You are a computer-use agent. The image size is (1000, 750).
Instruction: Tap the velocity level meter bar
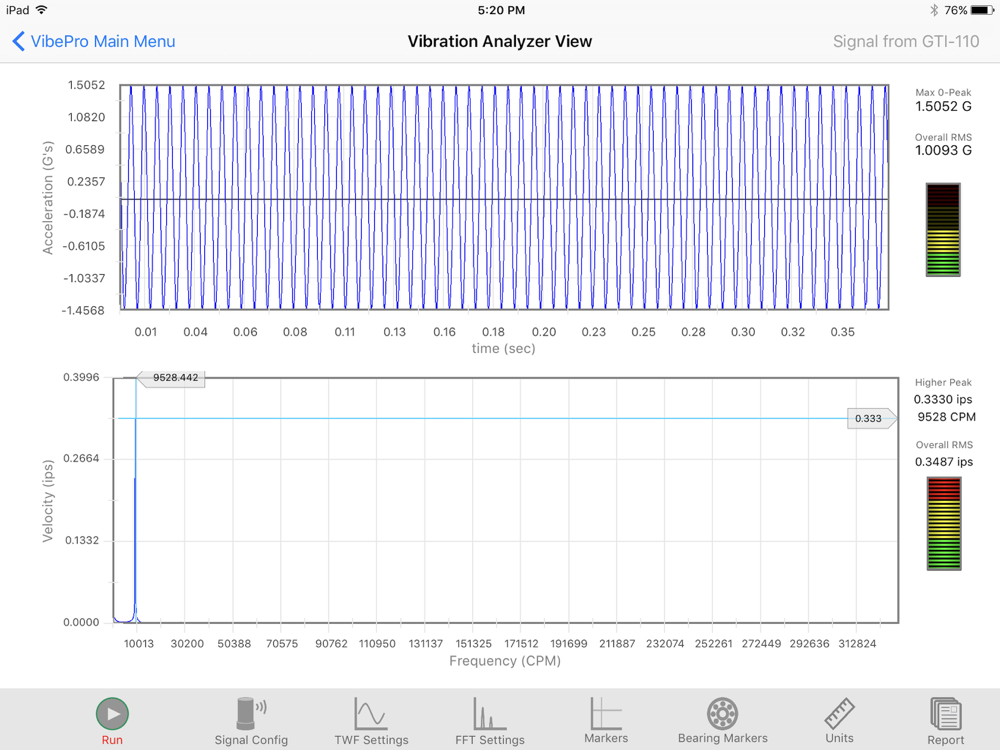point(943,523)
